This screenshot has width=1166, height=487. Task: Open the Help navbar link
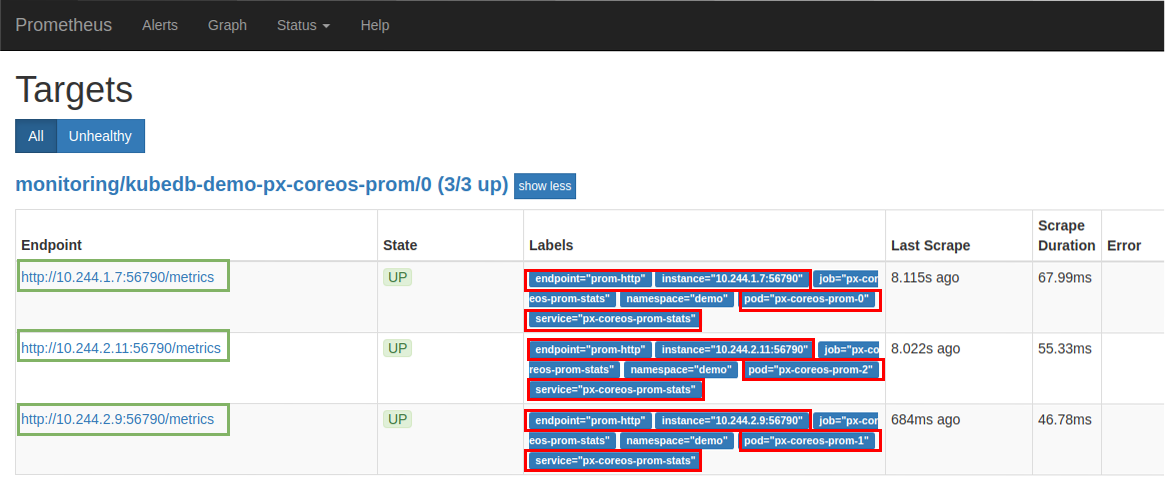tap(375, 25)
